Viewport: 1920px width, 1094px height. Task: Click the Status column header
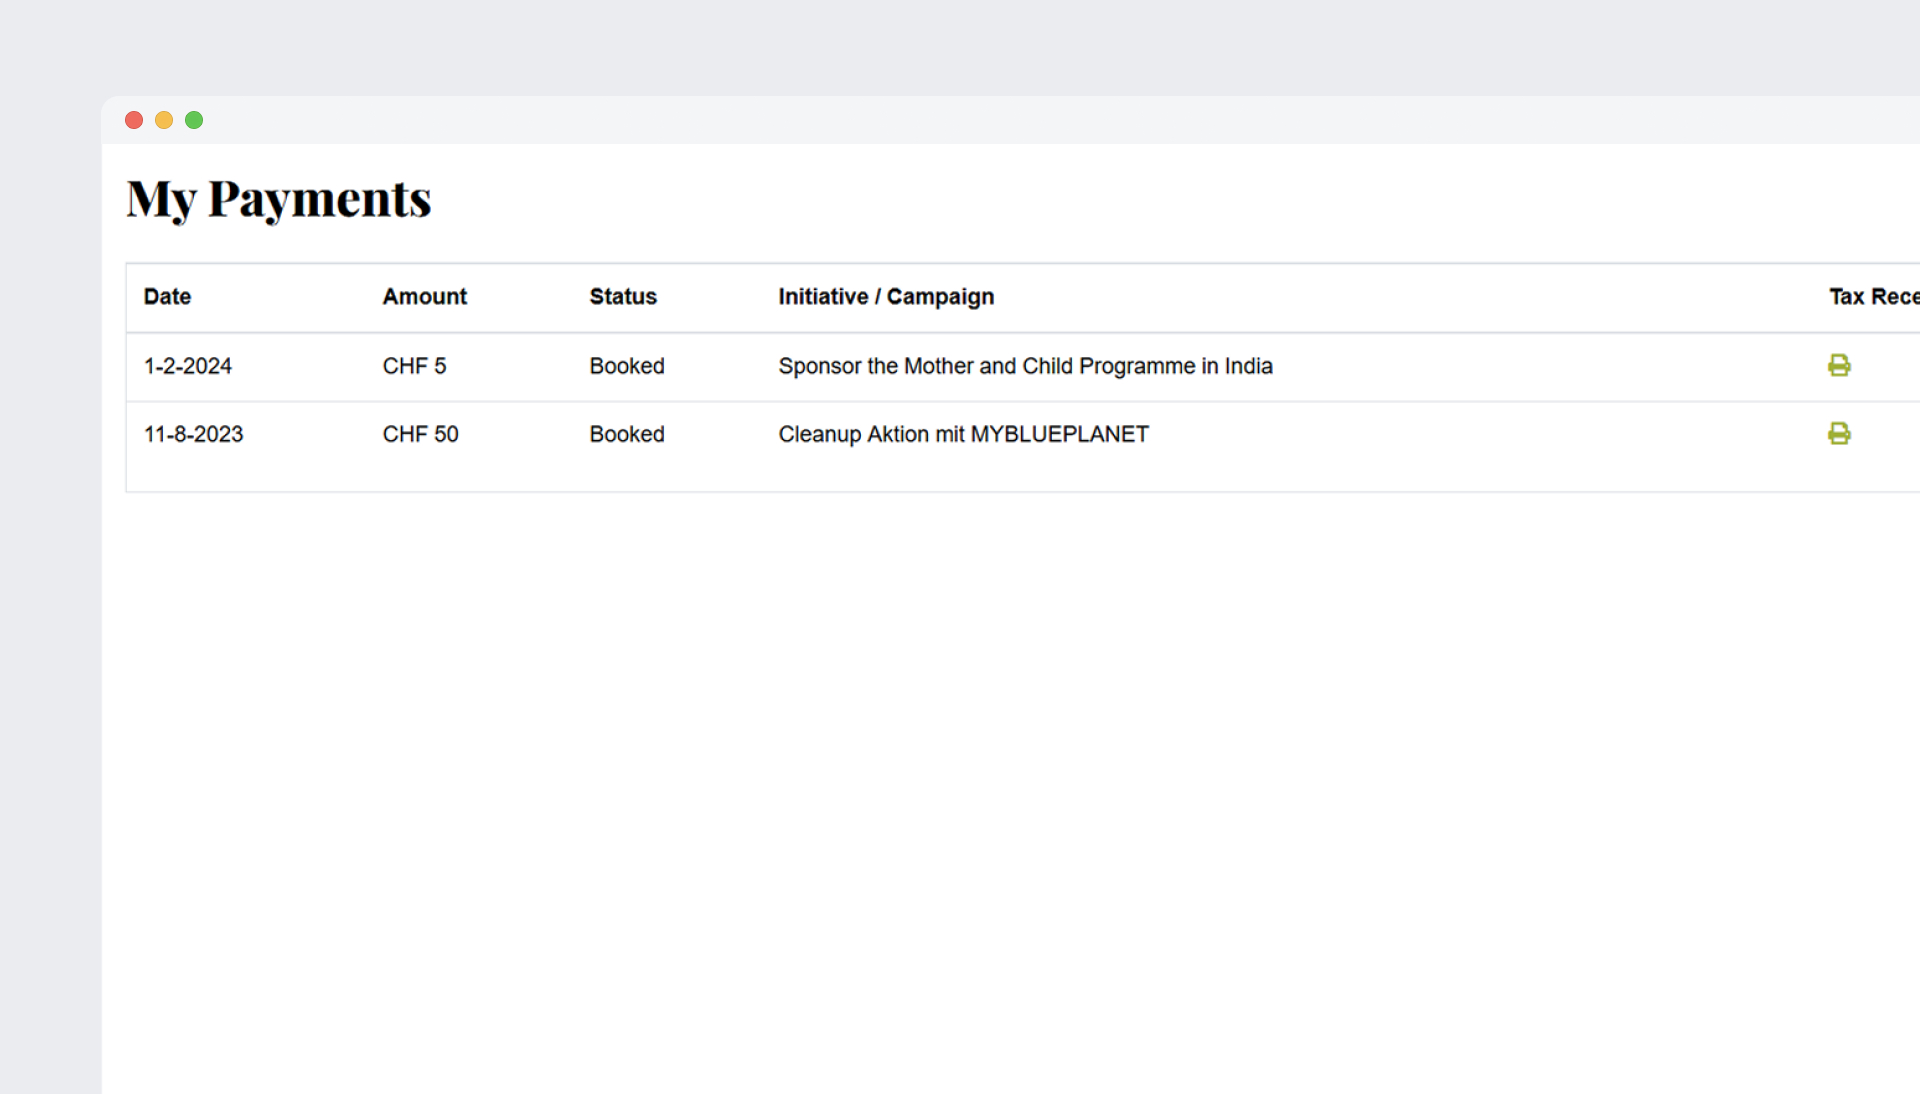click(x=622, y=297)
